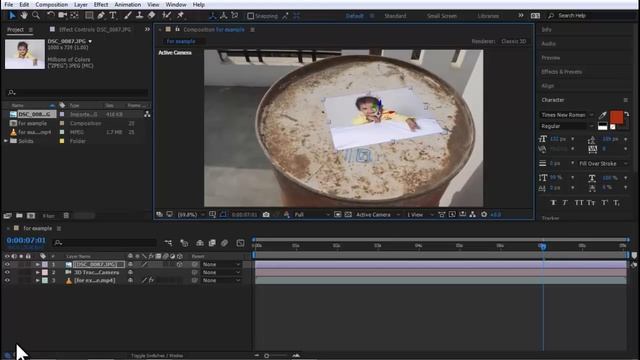Expand the Audio panel
The width and height of the screenshot is (640, 360).
549,44
